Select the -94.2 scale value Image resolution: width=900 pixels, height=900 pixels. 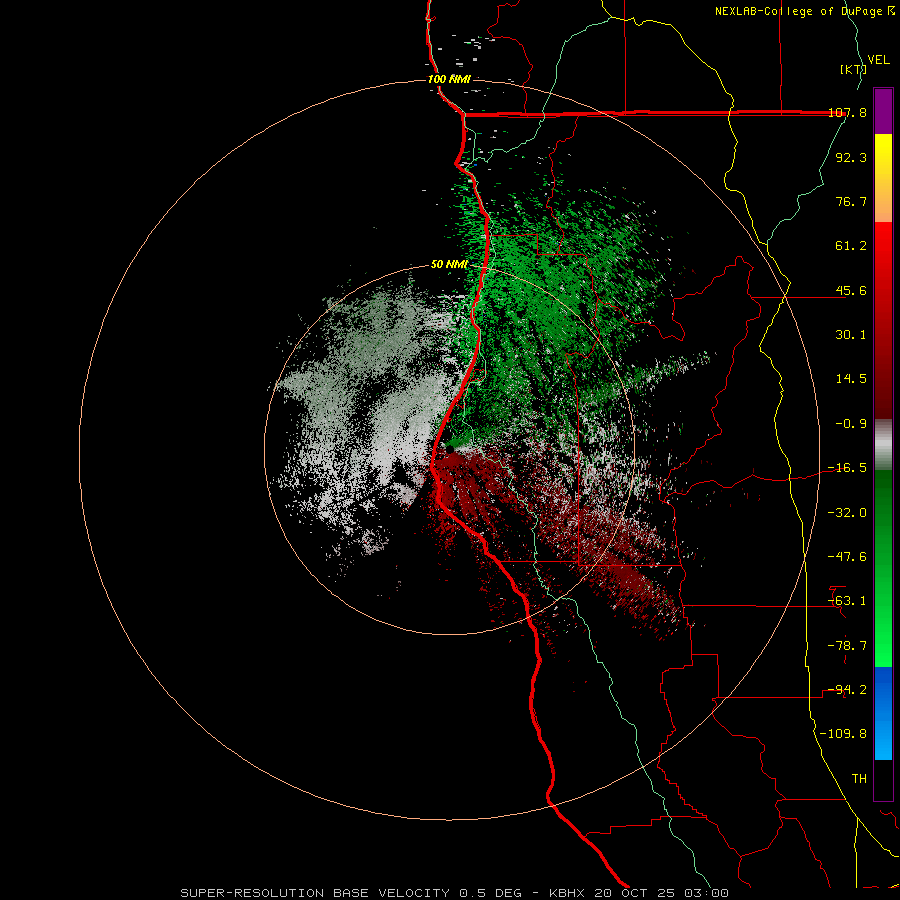(848, 690)
